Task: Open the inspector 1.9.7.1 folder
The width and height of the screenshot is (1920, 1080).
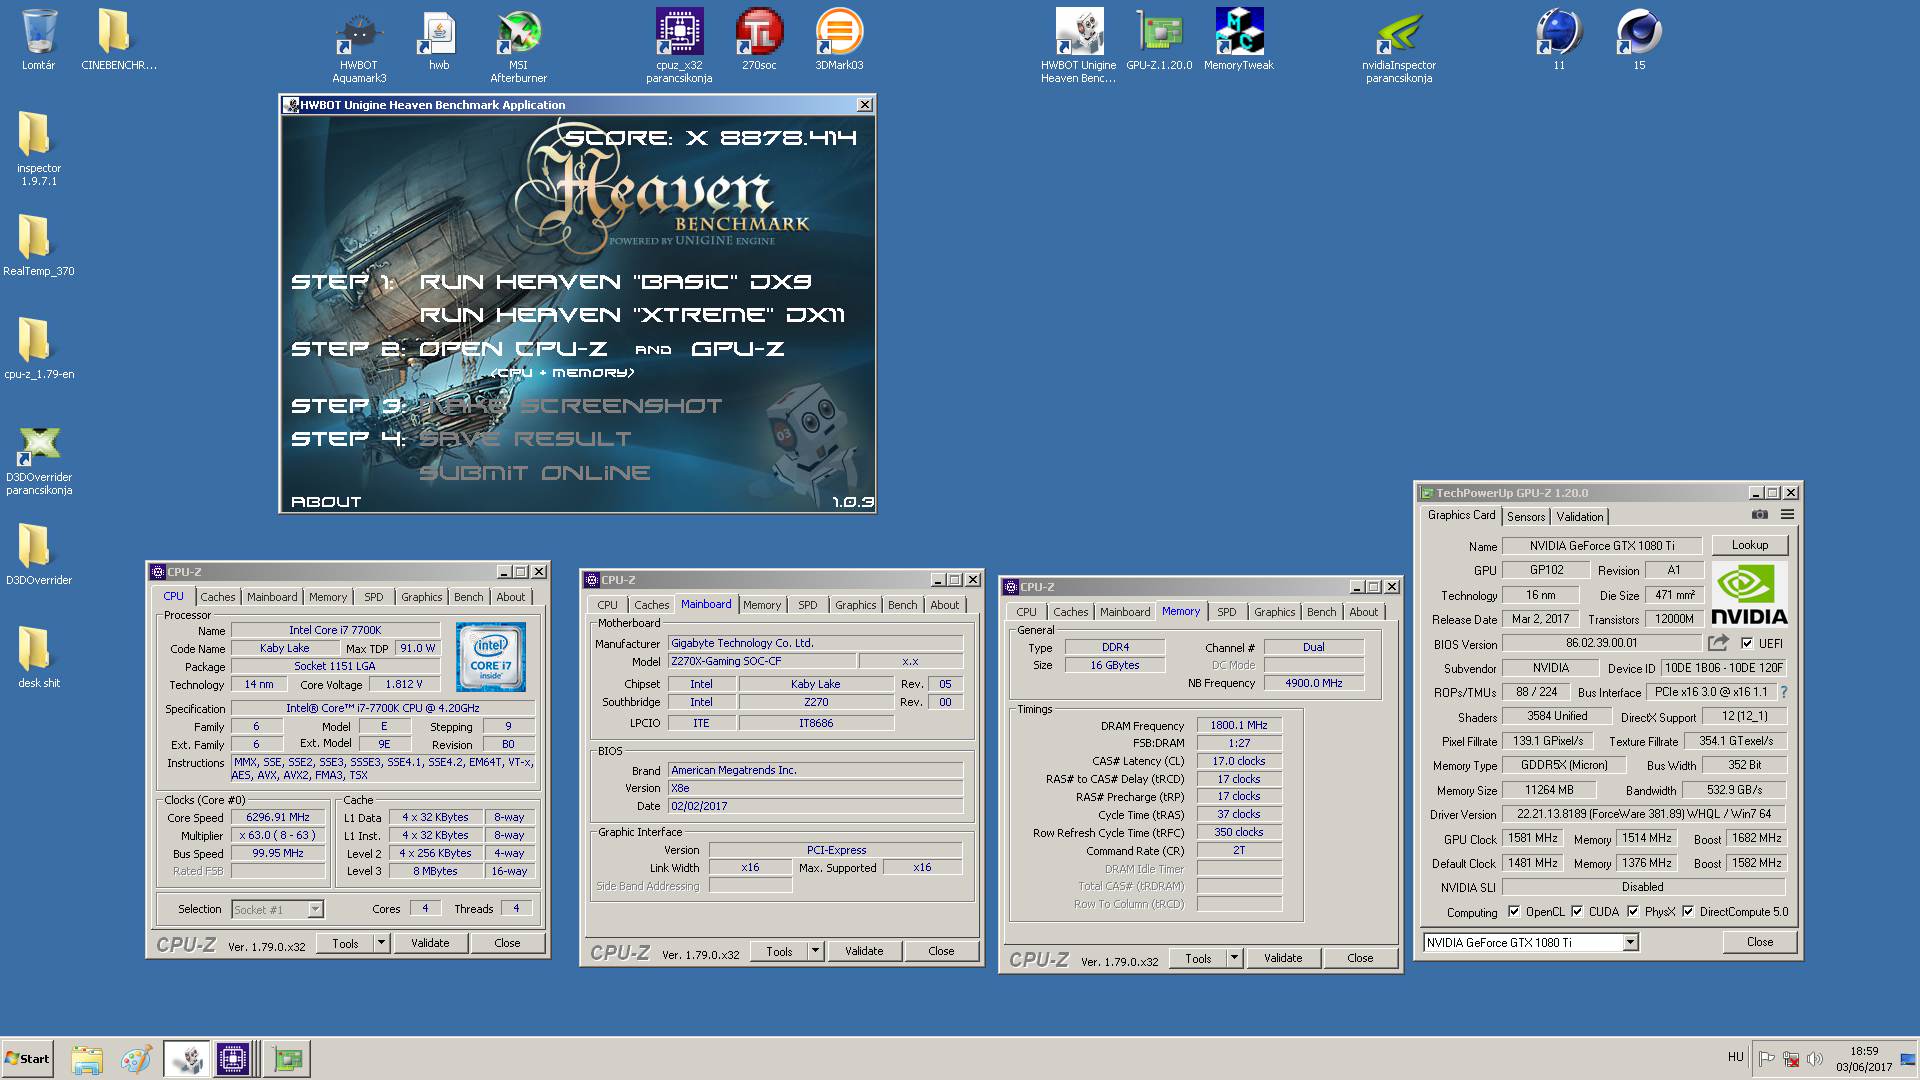Action: [39, 148]
